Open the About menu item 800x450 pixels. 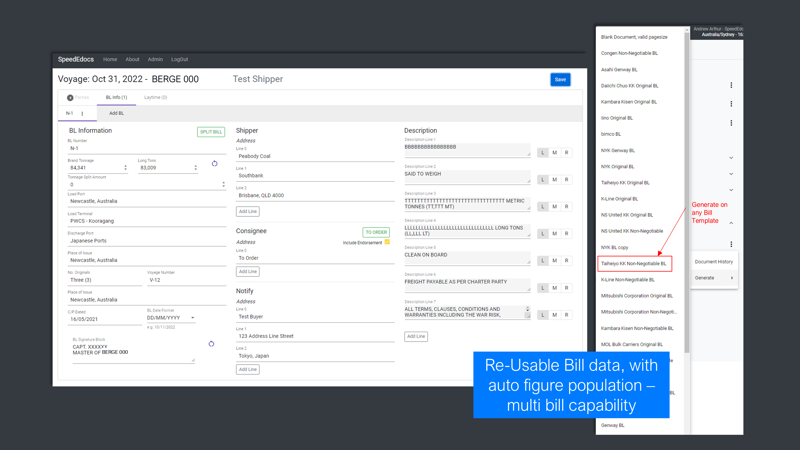[132, 59]
